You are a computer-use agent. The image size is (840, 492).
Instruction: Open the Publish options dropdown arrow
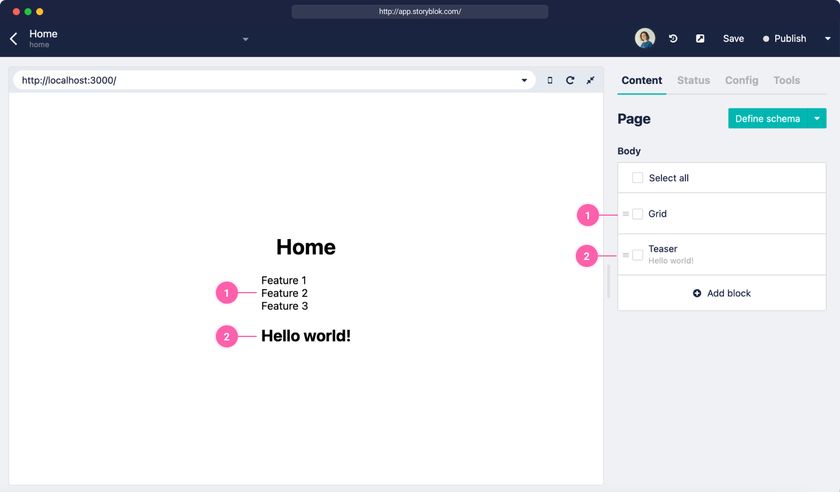tap(827, 39)
